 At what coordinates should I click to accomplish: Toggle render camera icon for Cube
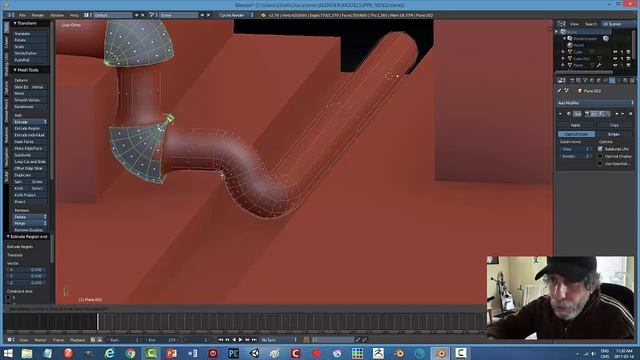(628, 52)
